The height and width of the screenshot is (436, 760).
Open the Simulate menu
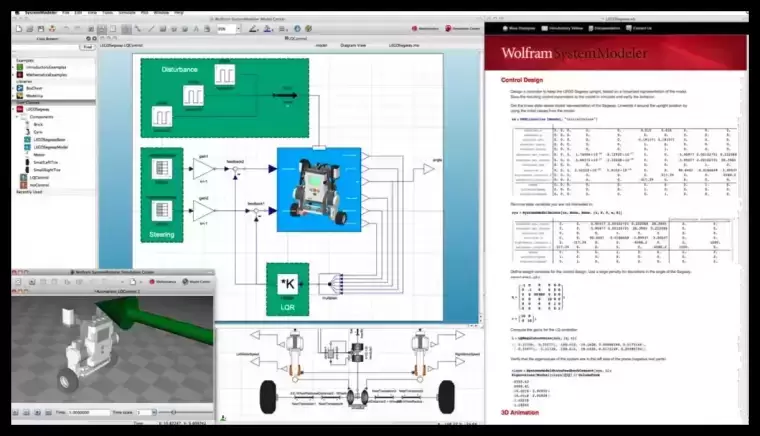pos(127,13)
